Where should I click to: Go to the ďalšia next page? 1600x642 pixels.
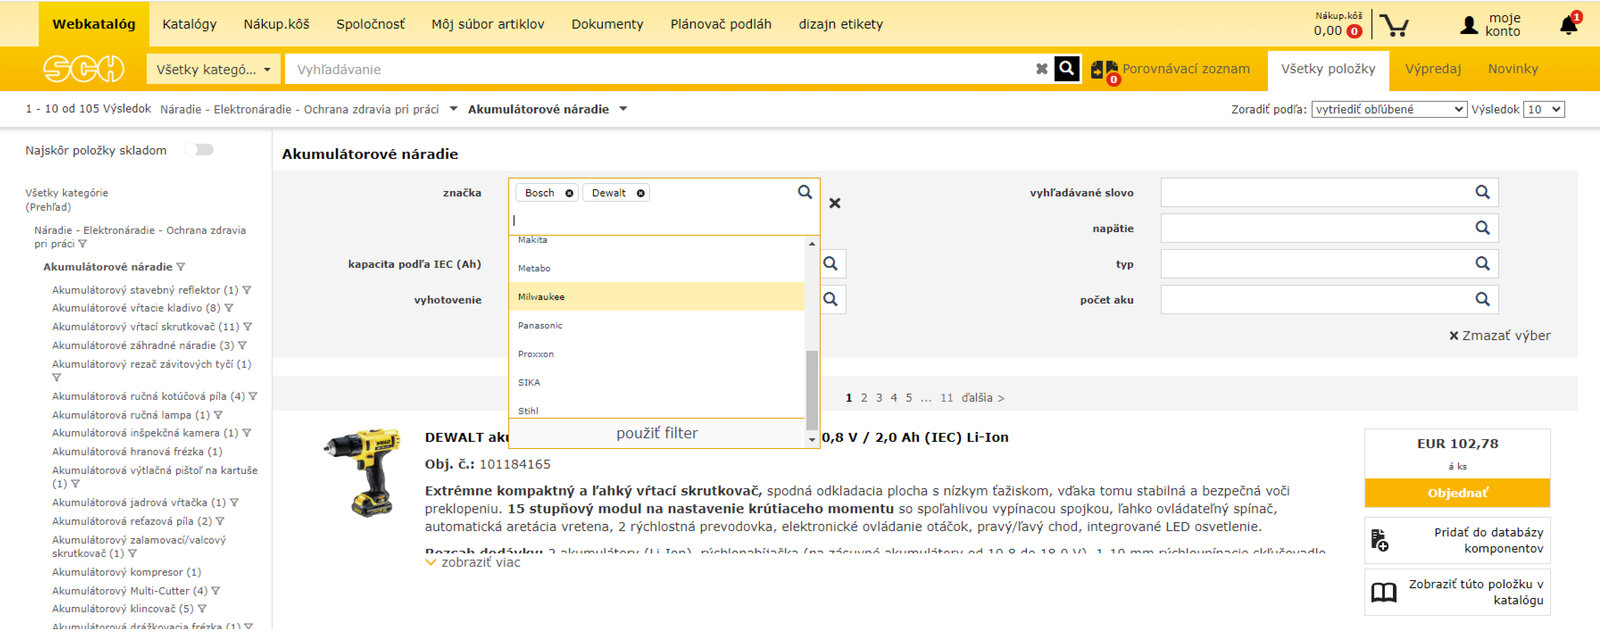983,398
